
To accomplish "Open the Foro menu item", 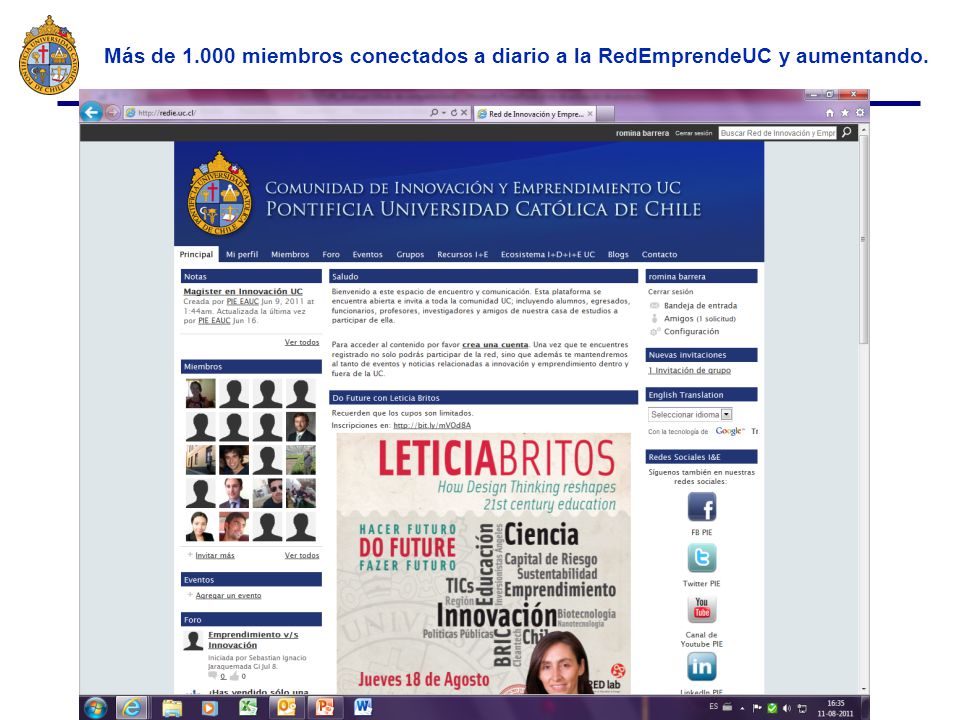I will click(331, 254).
